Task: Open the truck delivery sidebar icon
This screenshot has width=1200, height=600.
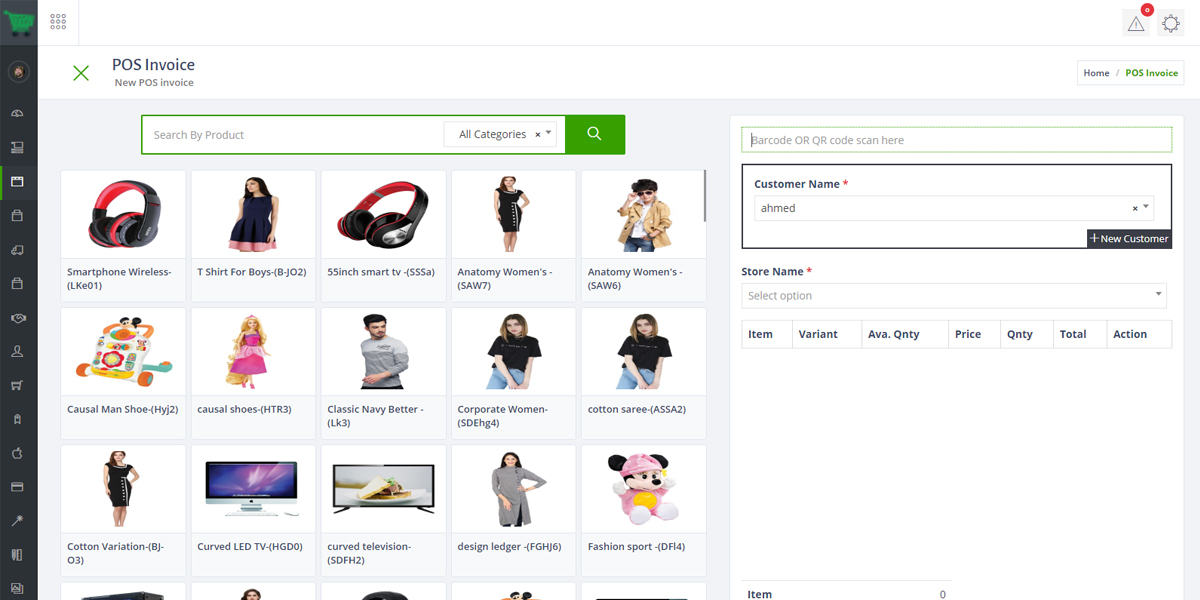Action: coord(17,249)
